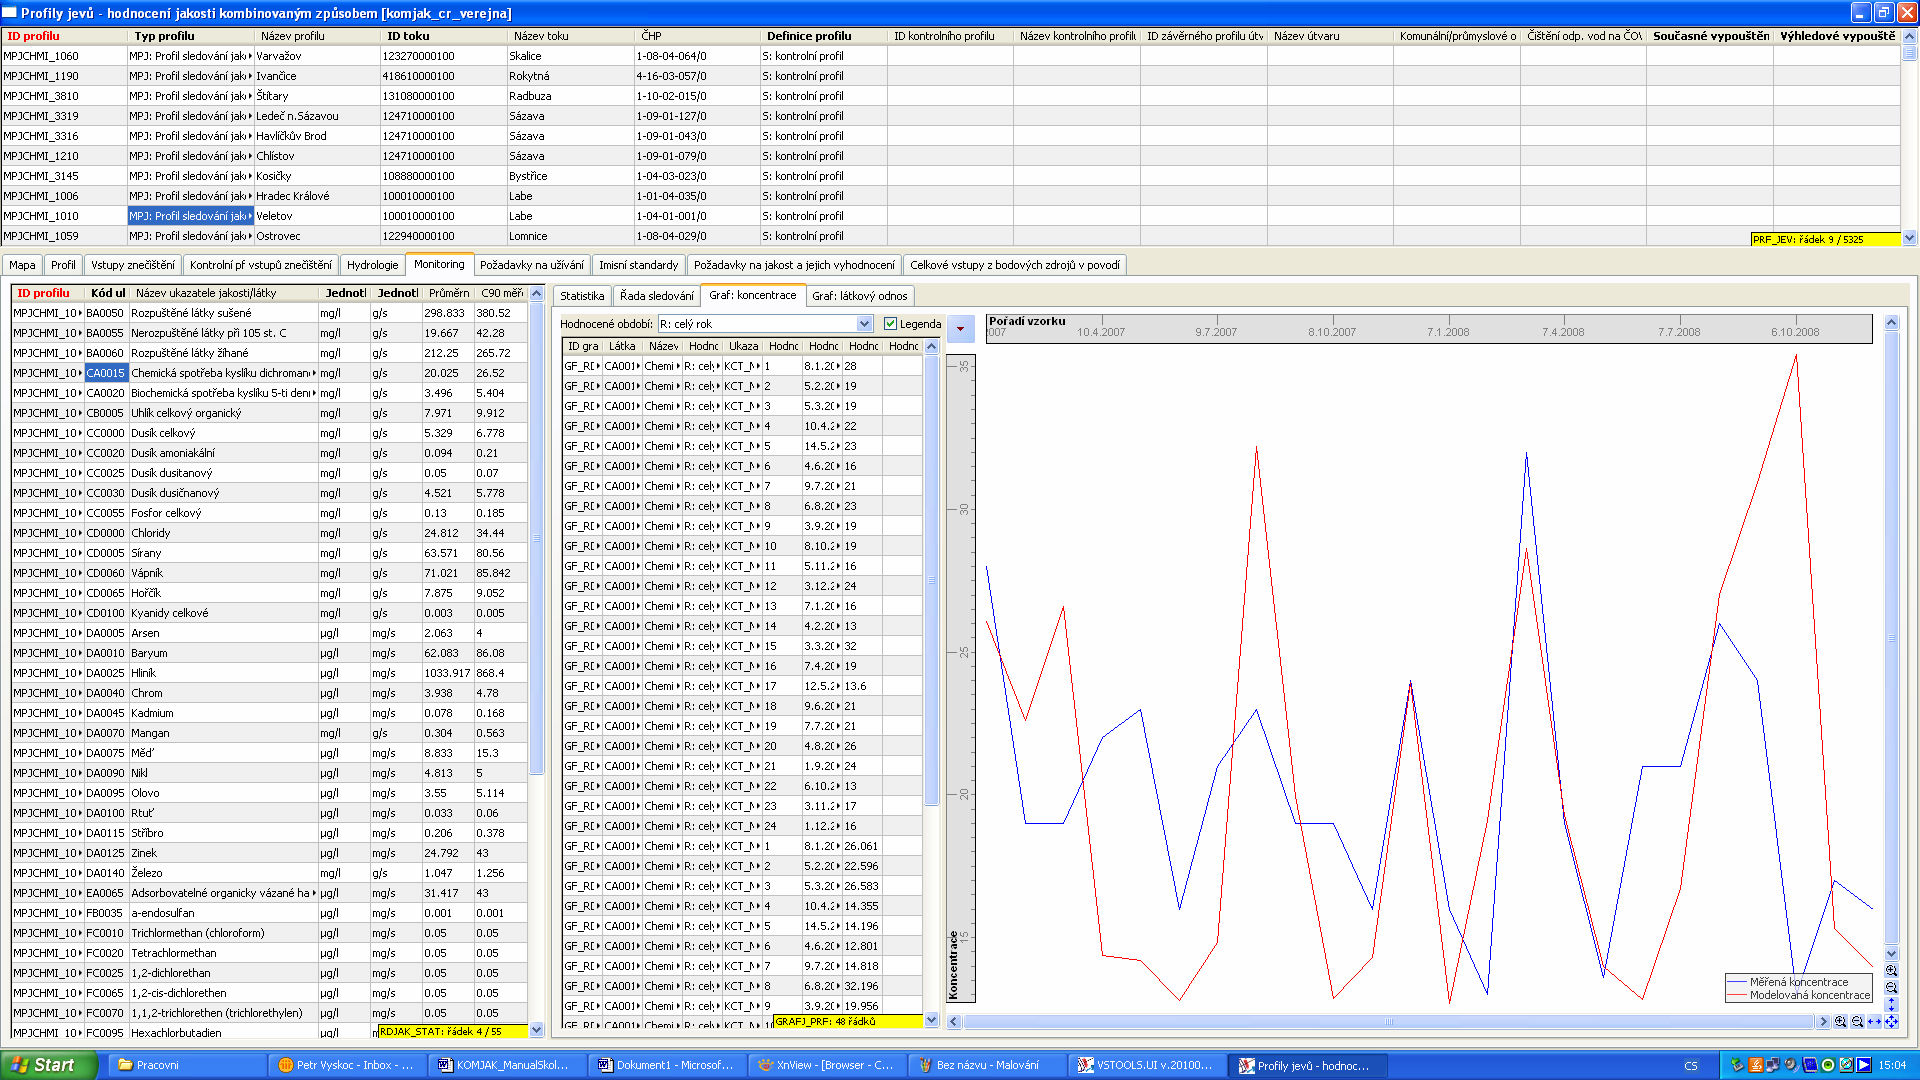Click the blue play-arrow tray icon
The width and height of the screenshot is (1920, 1080).
click(x=1864, y=1065)
